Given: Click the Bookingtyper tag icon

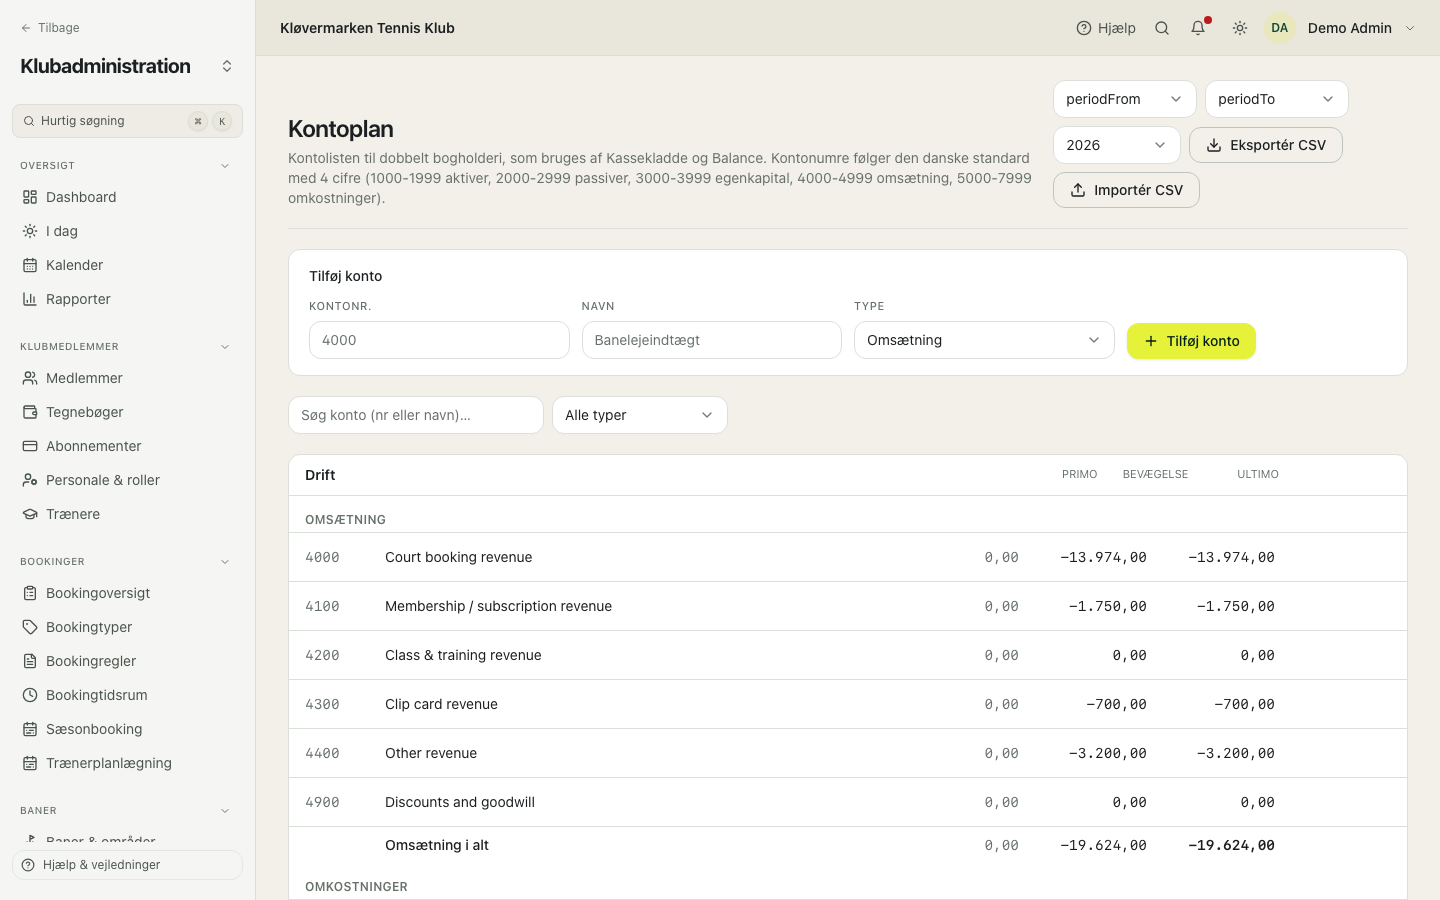Looking at the screenshot, I should tap(30, 627).
